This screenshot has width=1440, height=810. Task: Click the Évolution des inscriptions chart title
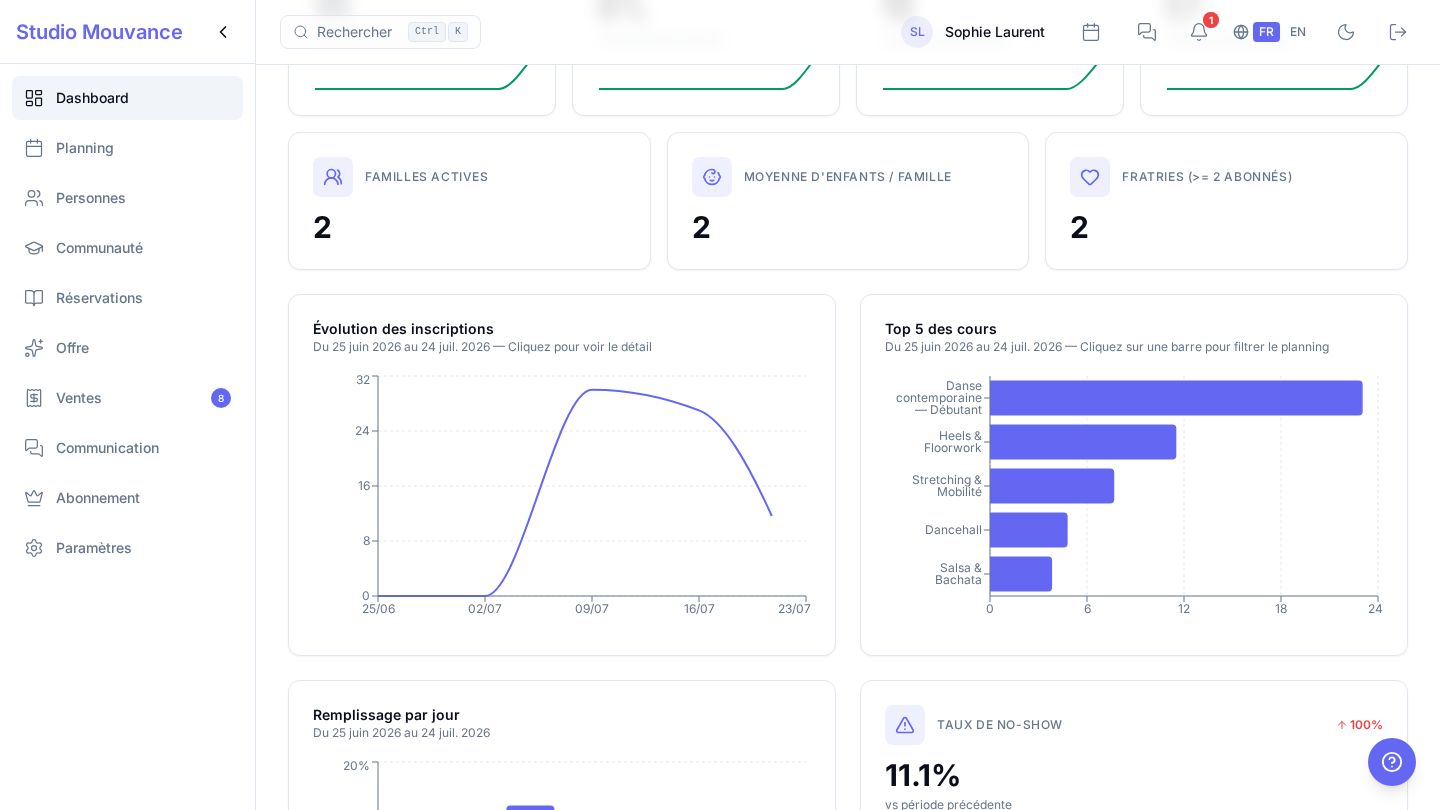click(x=403, y=329)
